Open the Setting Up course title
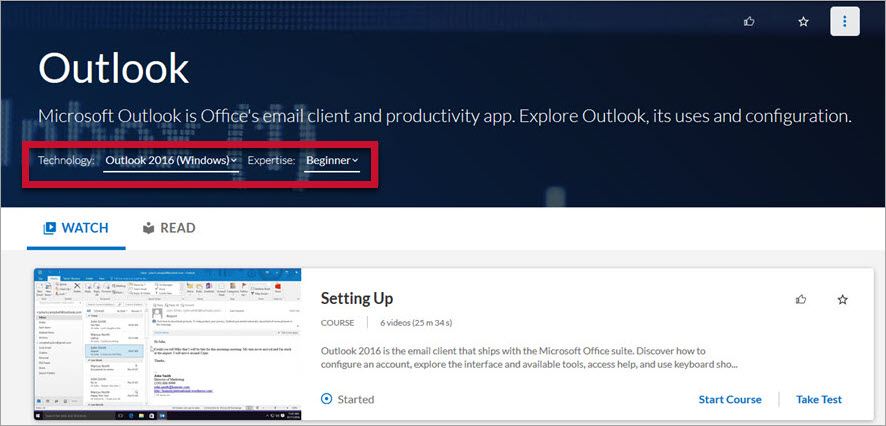The image size is (886, 426). (357, 298)
